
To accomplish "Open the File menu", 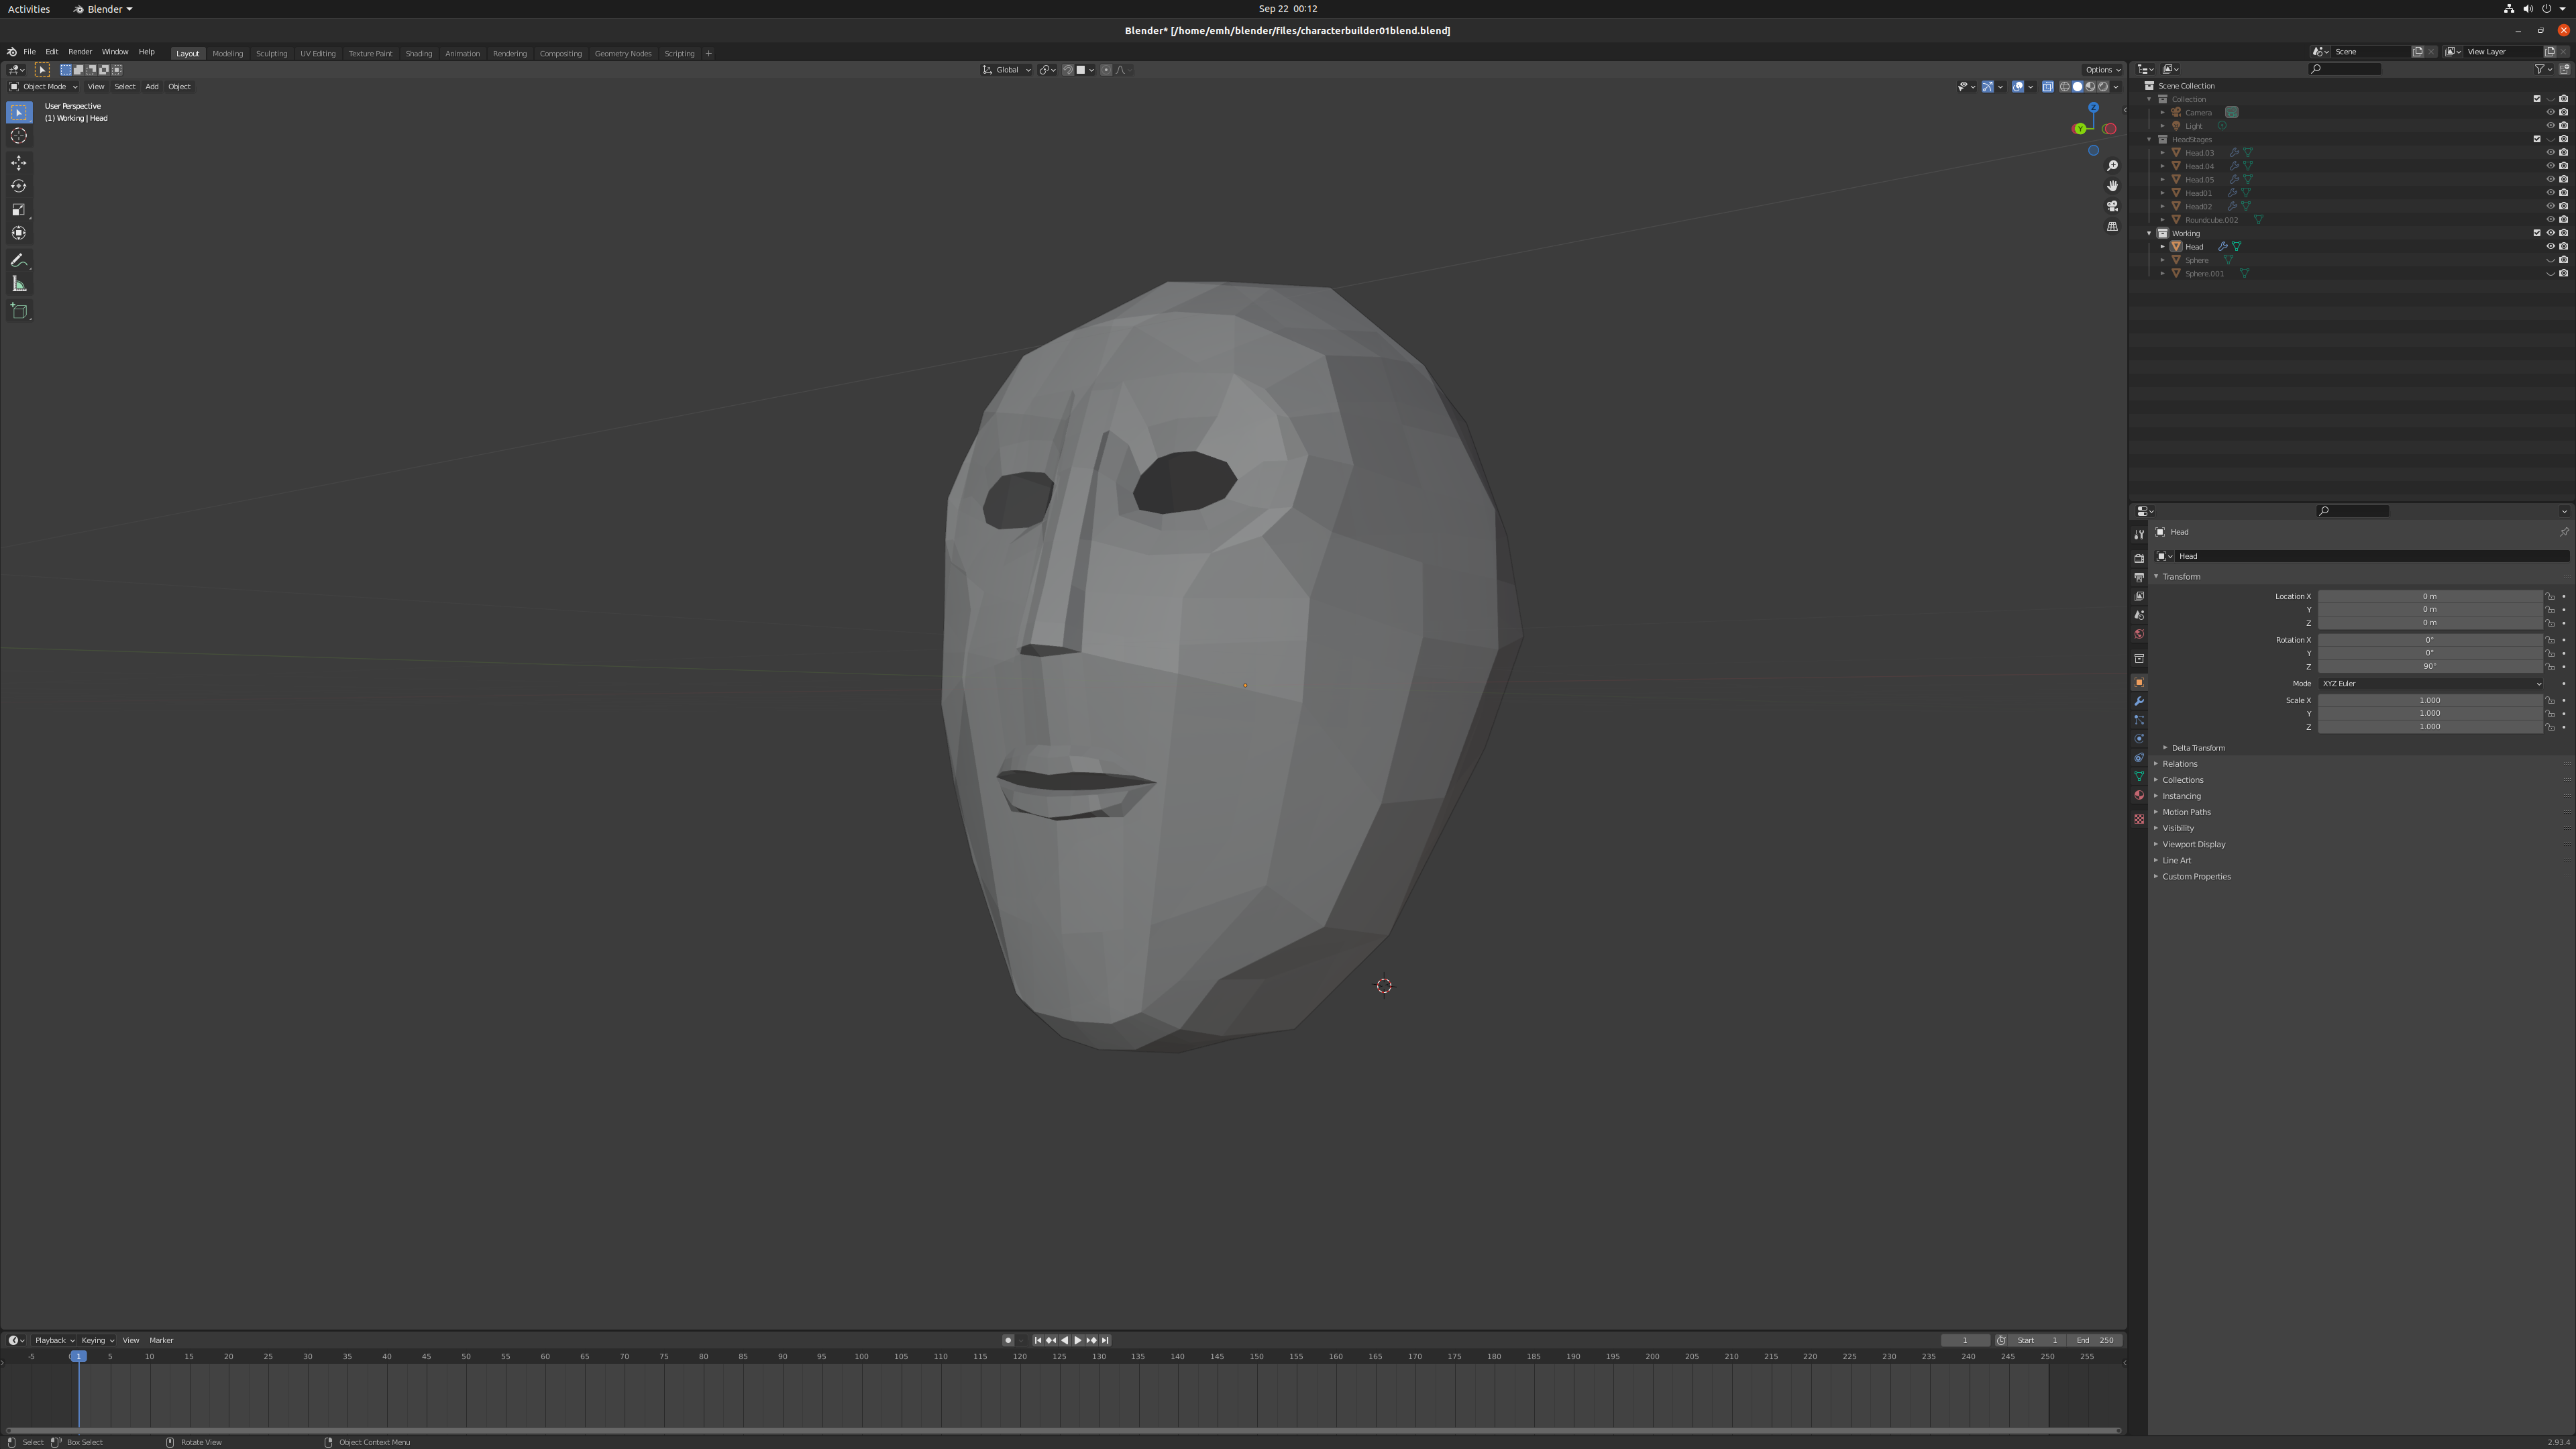I will [29, 52].
